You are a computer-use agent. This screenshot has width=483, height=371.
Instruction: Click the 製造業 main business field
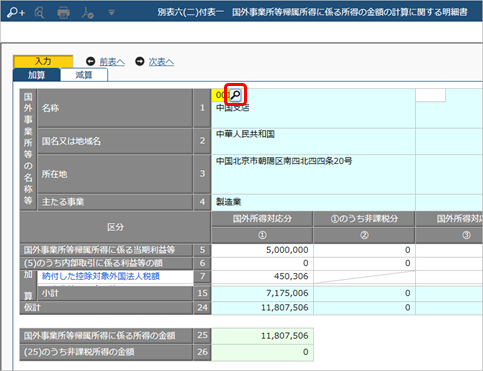click(x=313, y=202)
